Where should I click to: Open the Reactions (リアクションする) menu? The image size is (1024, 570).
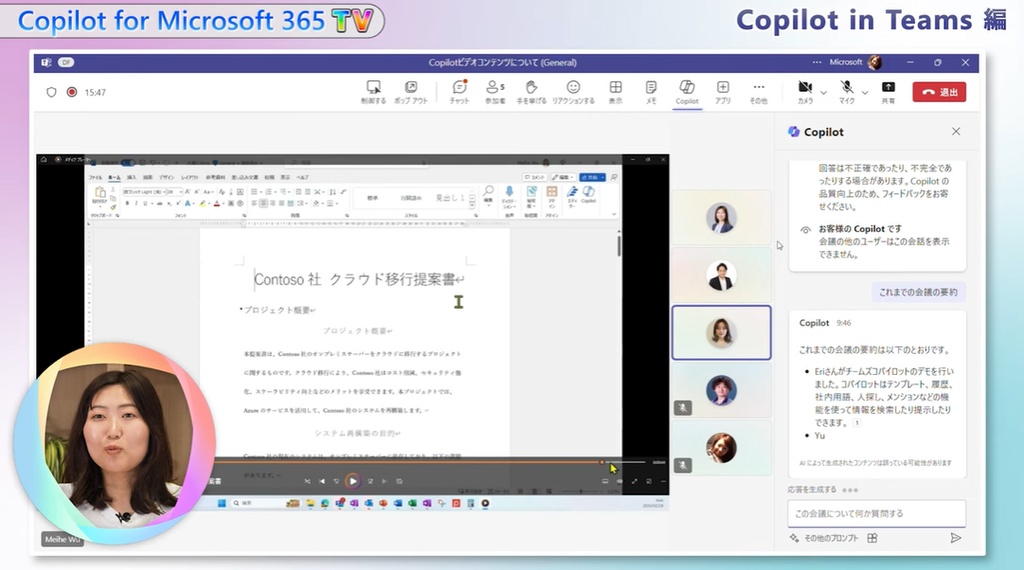(573, 92)
